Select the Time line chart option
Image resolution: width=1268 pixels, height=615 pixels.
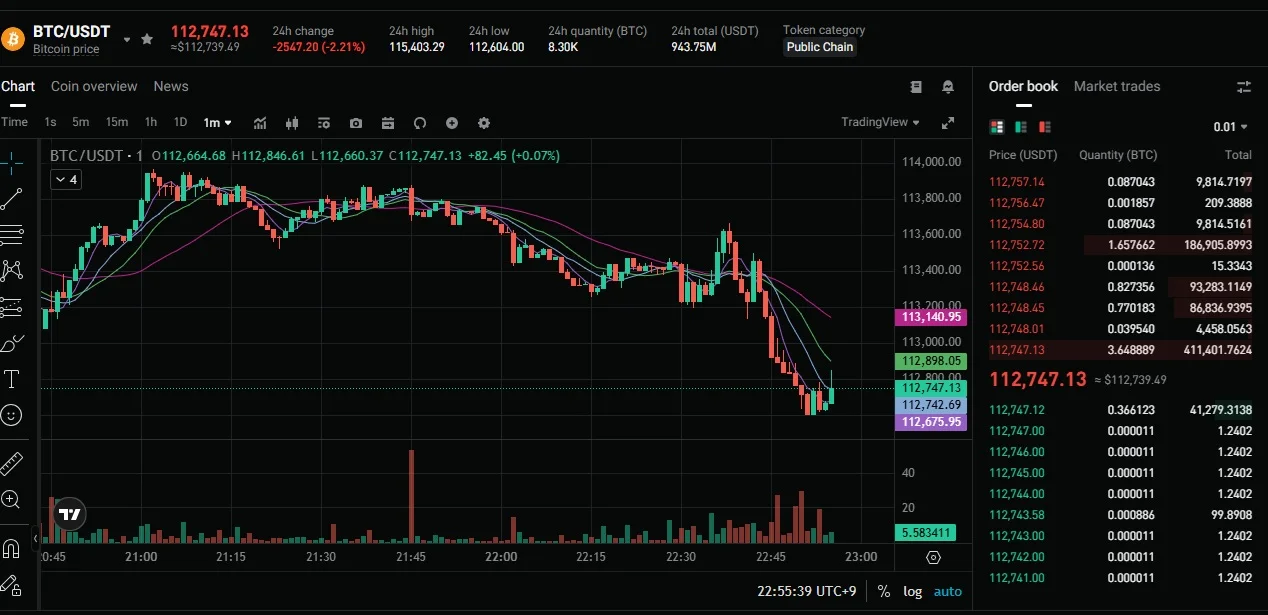coord(14,122)
